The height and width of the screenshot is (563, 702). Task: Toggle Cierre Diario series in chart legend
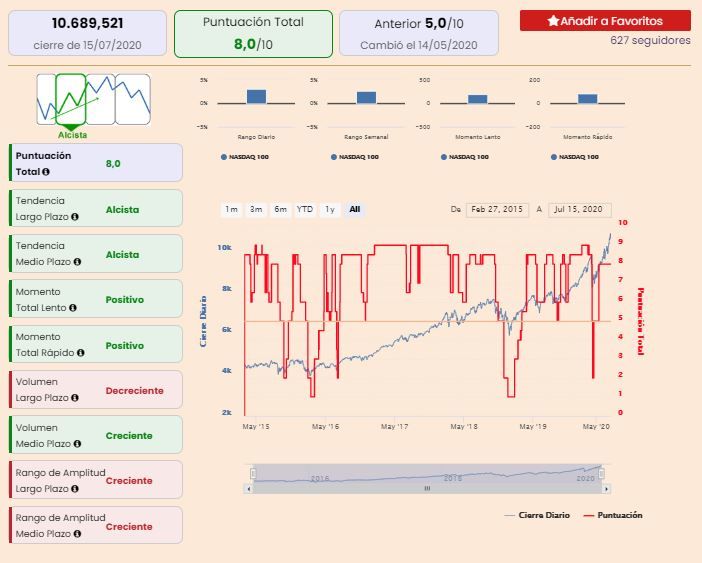click(x=537, y=516)
